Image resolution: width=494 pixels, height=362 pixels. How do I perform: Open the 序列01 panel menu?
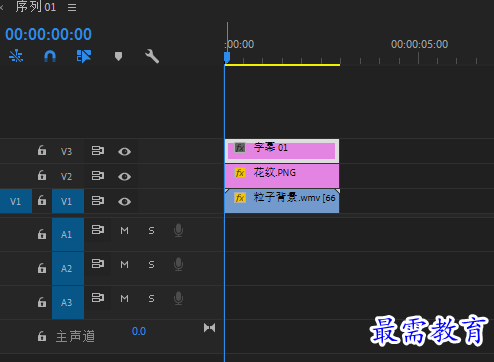point(72,7)
